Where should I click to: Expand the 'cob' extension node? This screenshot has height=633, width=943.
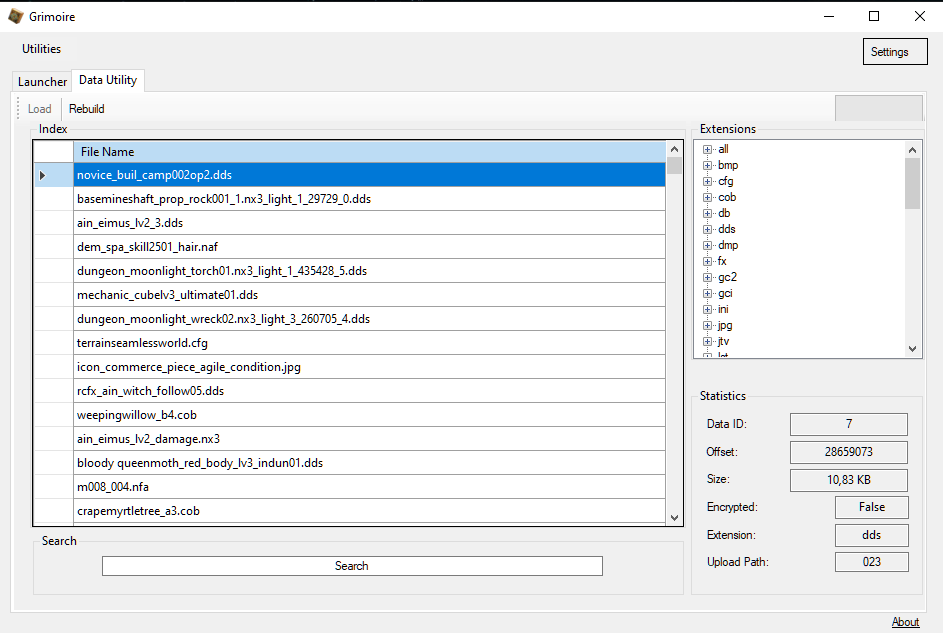[x=708, y=197]
